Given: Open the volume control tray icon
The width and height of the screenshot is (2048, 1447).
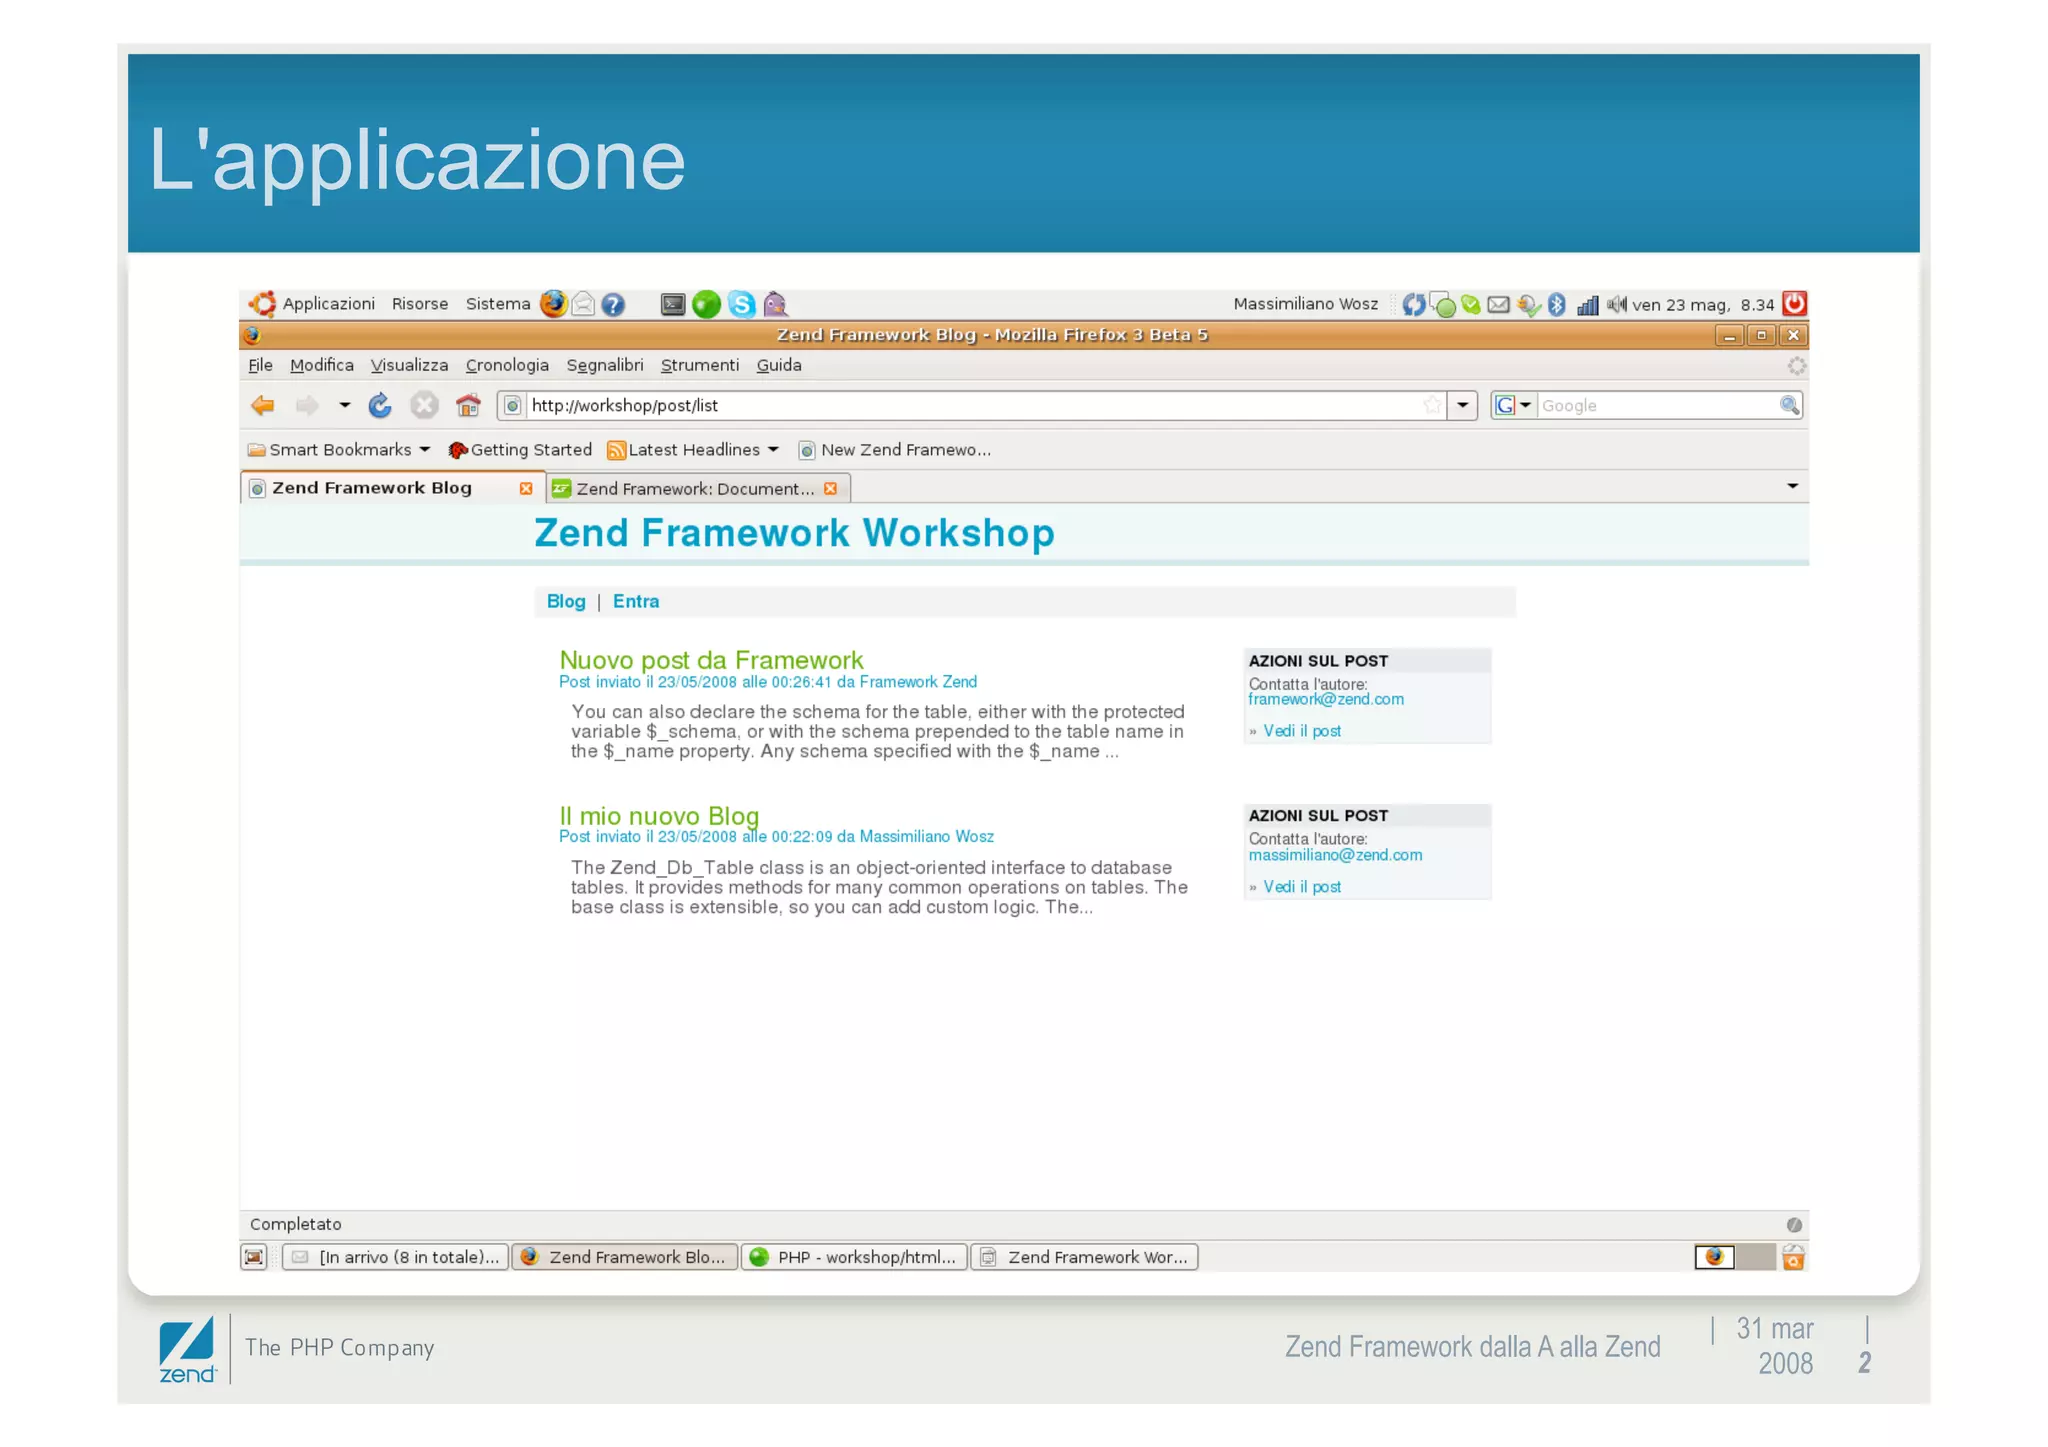Looking at the screenshot, I should 1616,304.
